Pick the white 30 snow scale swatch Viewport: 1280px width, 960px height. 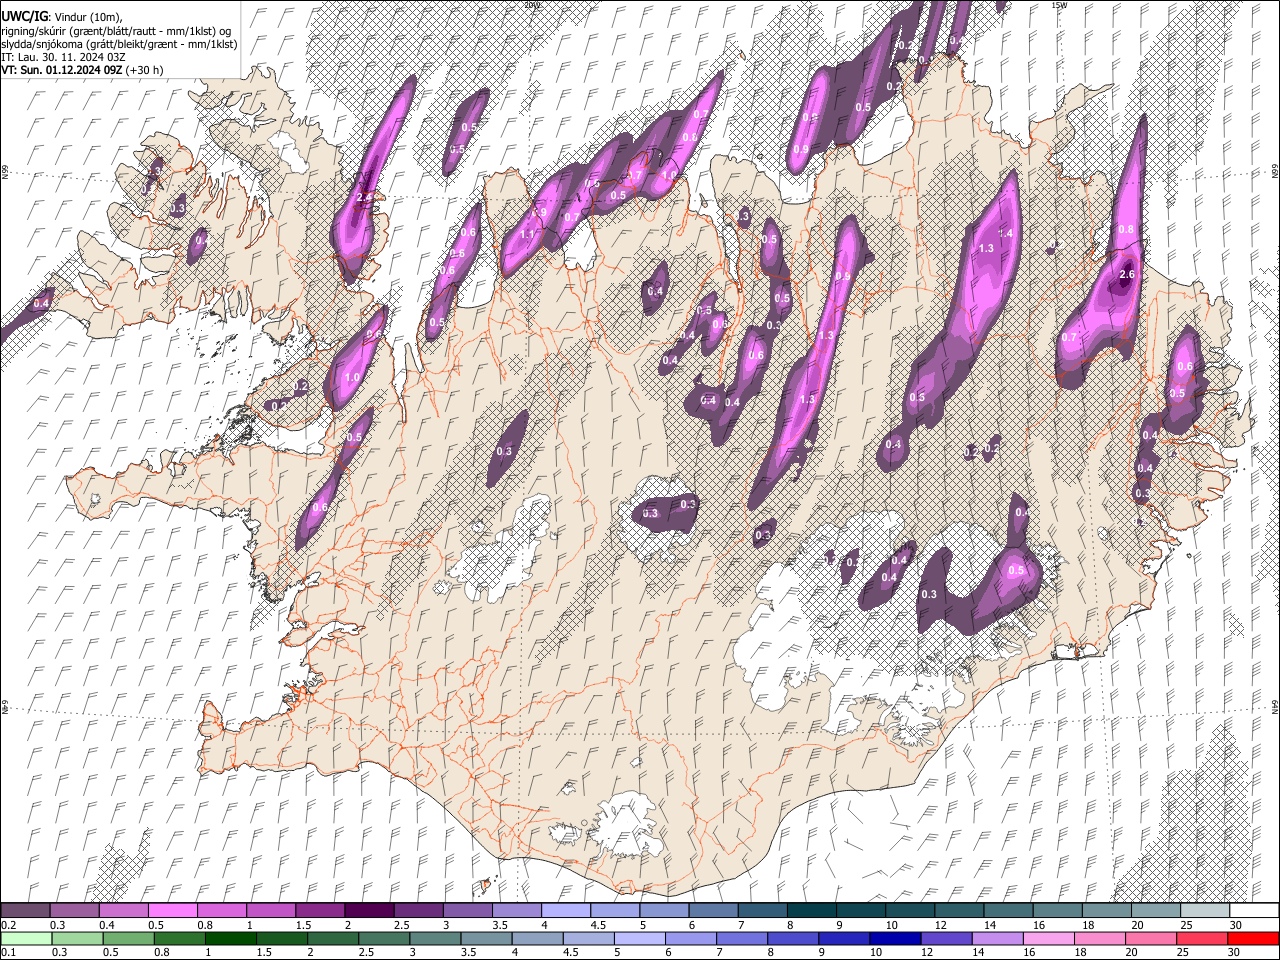pos(1255,910)
